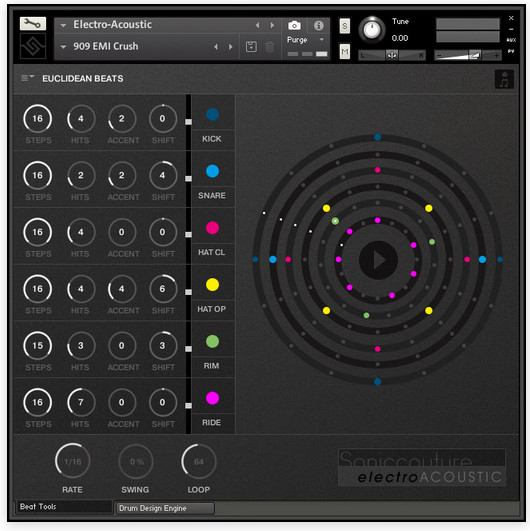
Task: Select the RIM track label
Action: pyautogui.click(x=211, y=366)
